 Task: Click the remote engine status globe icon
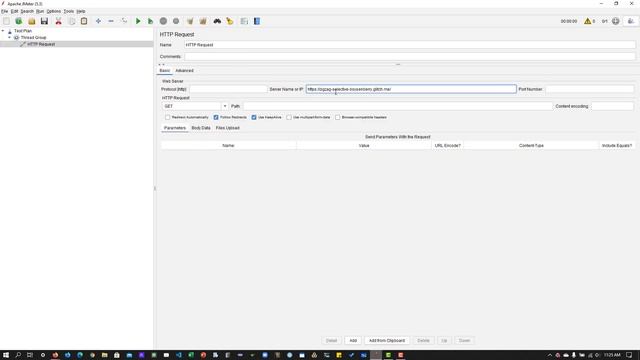[x=616, y=21]
